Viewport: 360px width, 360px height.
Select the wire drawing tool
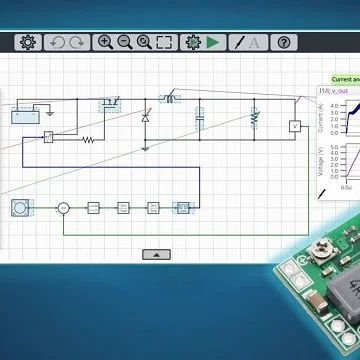tap(240, 43)
